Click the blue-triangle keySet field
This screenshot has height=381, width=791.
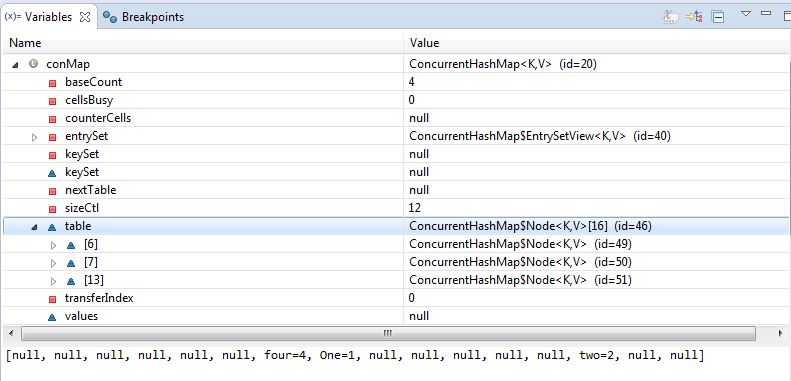pos(82,172)
